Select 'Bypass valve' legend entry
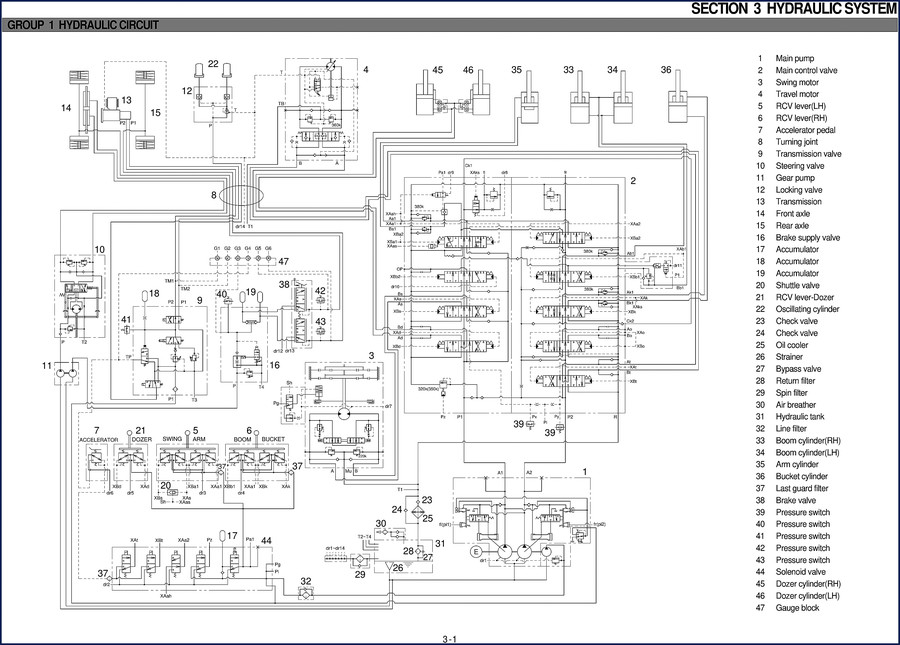This screenshot has height=645, width=900. (798, 369)
